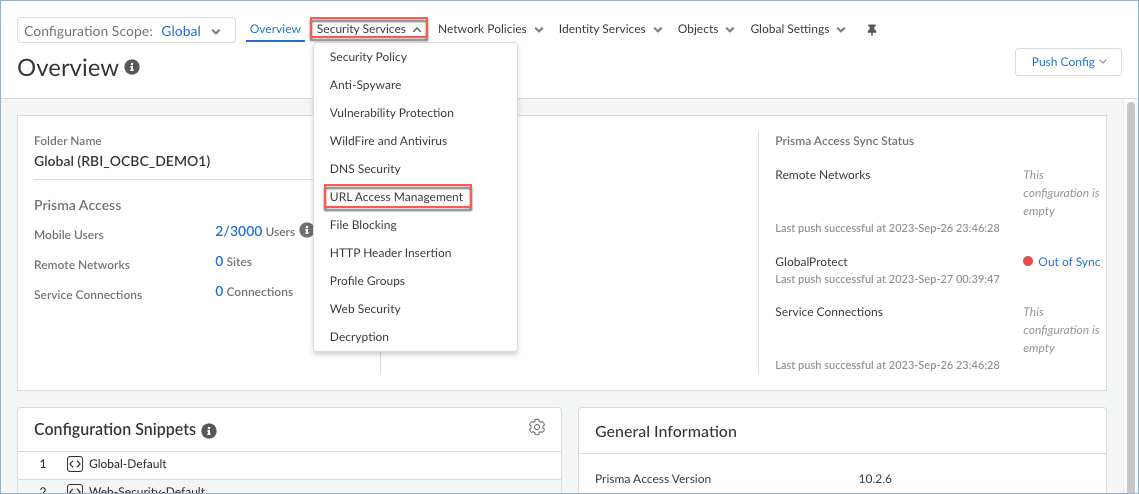Open the 2/3000 mobile users link
This screenshot has height=494, width=1139.
pyautogui.click(x=238, y=231)
